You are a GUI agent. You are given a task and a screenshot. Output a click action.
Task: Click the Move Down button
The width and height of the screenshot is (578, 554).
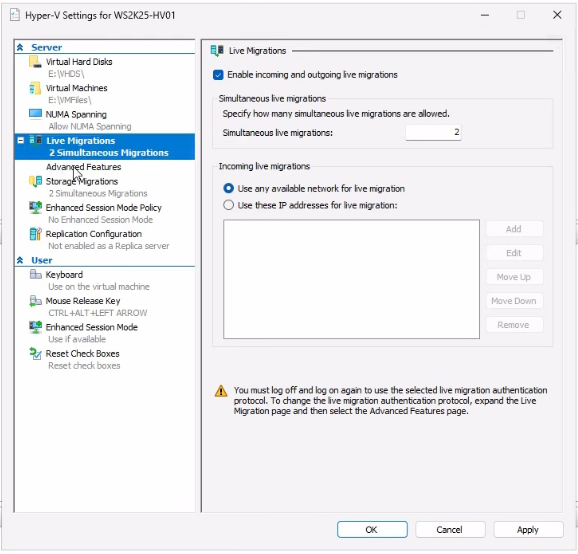coord(514,301)
